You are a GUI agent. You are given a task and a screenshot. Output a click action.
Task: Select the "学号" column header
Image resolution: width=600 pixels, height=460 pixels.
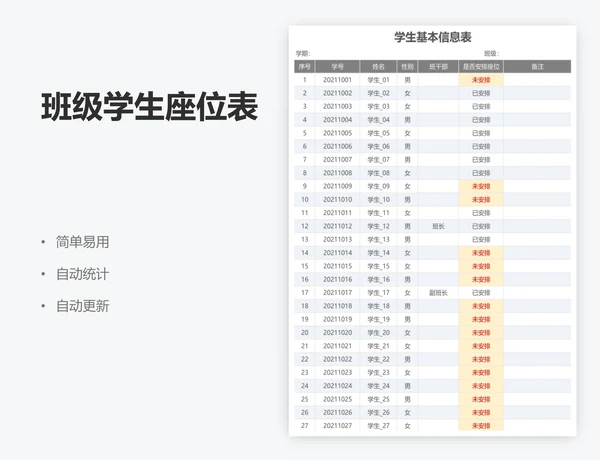(338, 67)
